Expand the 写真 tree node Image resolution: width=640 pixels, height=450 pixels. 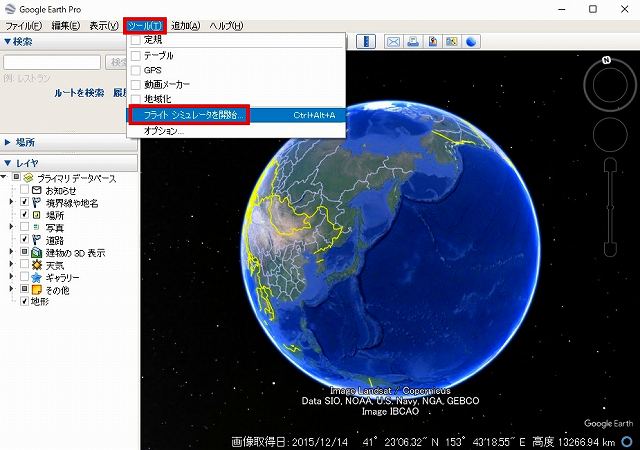[11, 226]
